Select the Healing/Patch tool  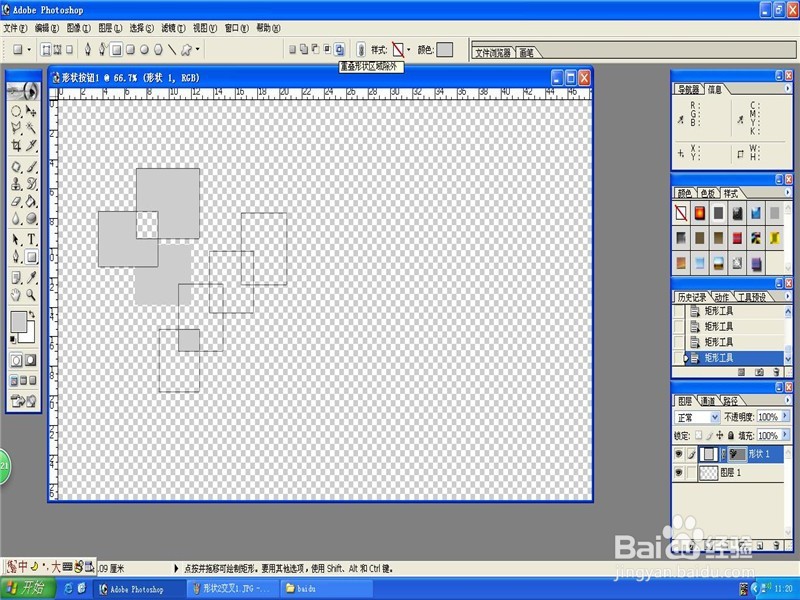pyautogui.click(x=16, y=167)
